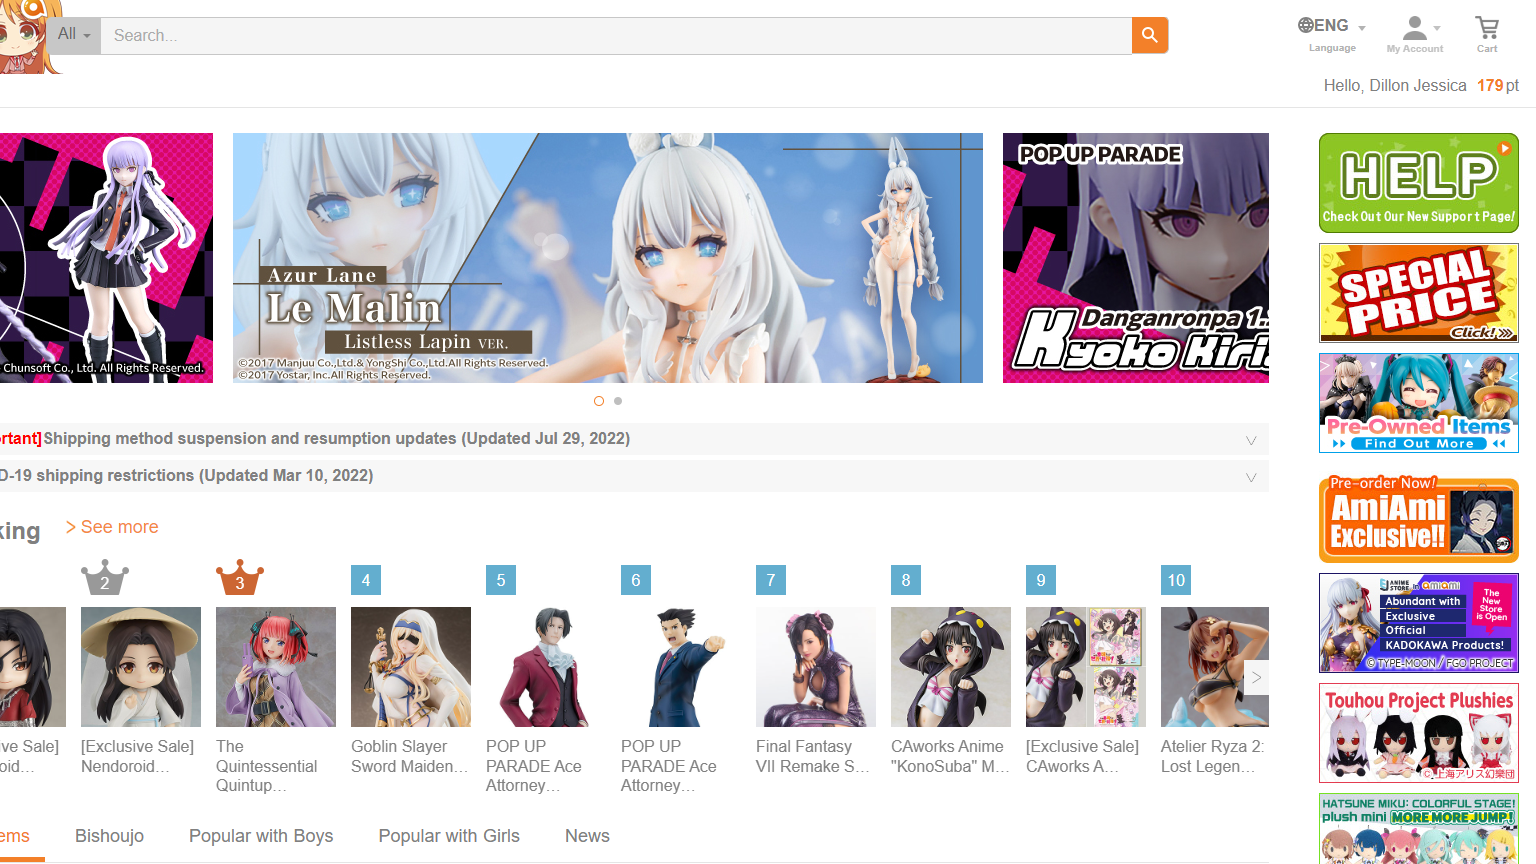Click the See more ranking link

113,527
